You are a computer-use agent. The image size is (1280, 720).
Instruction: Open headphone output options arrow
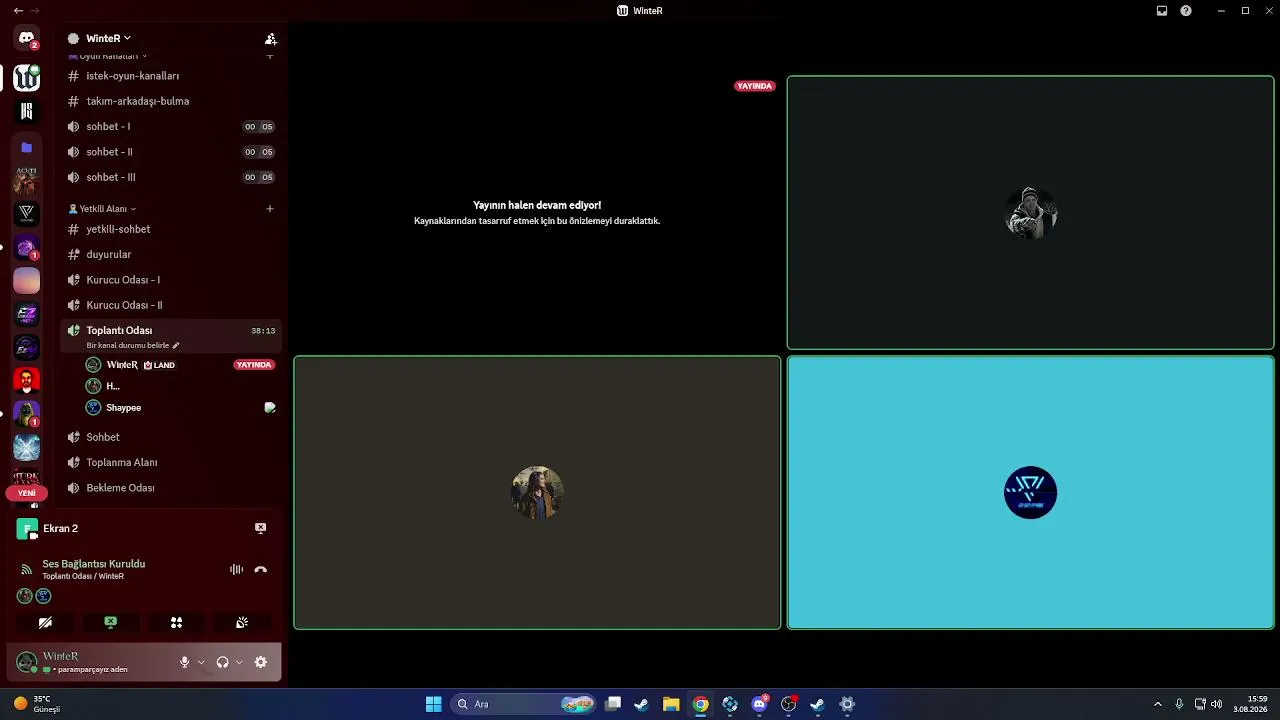[x=239, y=662]
